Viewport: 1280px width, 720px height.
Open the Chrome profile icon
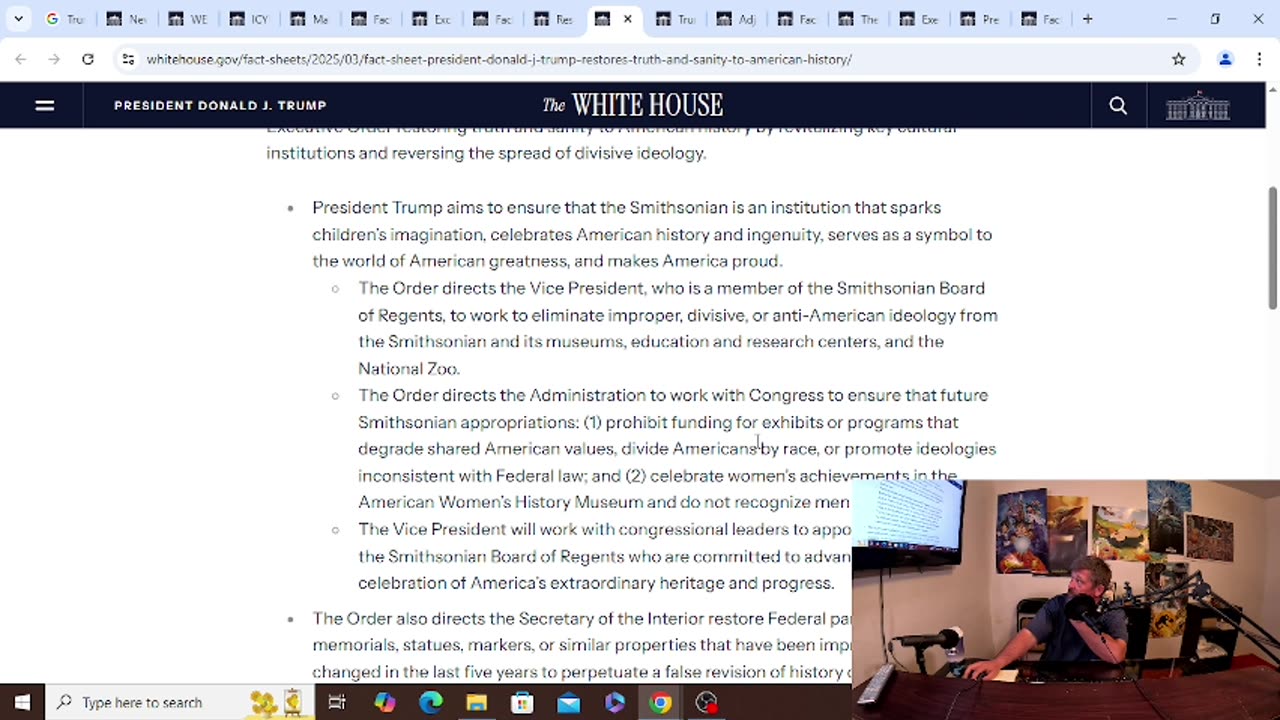click(1225, 59)
